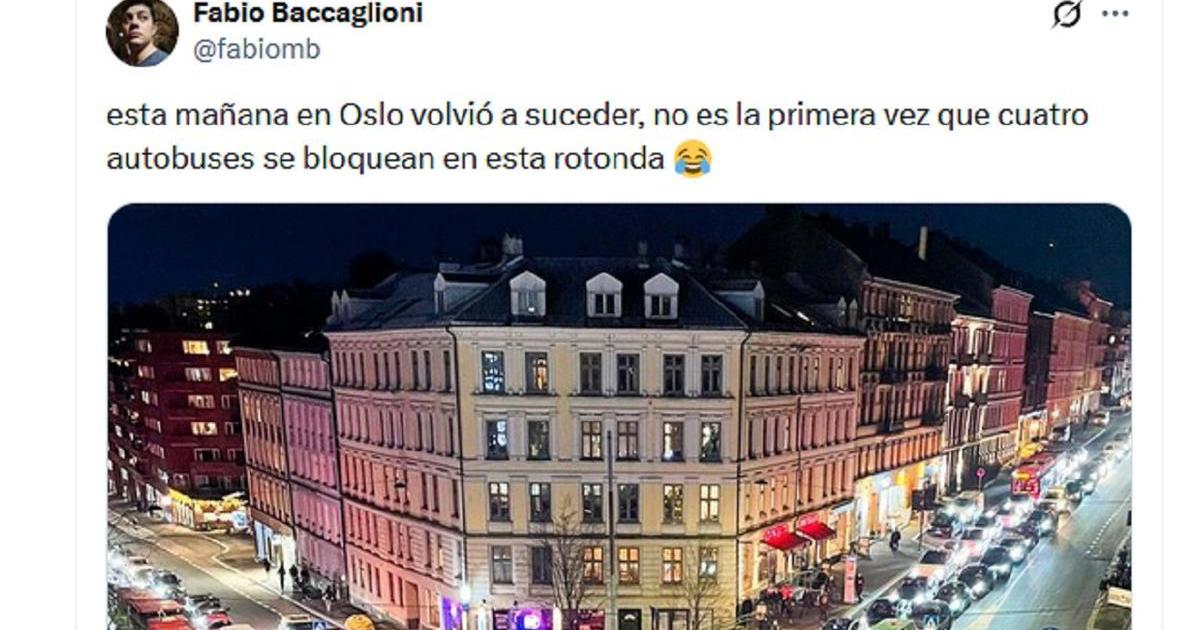Click the word "rotonda" in tweet text
Image resolution: width=1200 pixels, height=630 pixels.
[623, 159]
